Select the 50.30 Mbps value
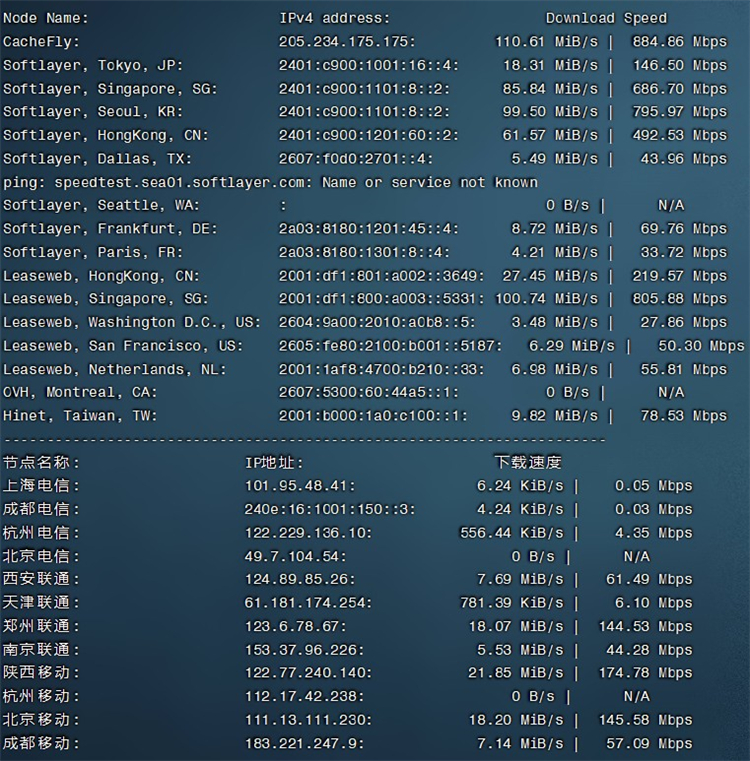 click(x=701, y=346)
